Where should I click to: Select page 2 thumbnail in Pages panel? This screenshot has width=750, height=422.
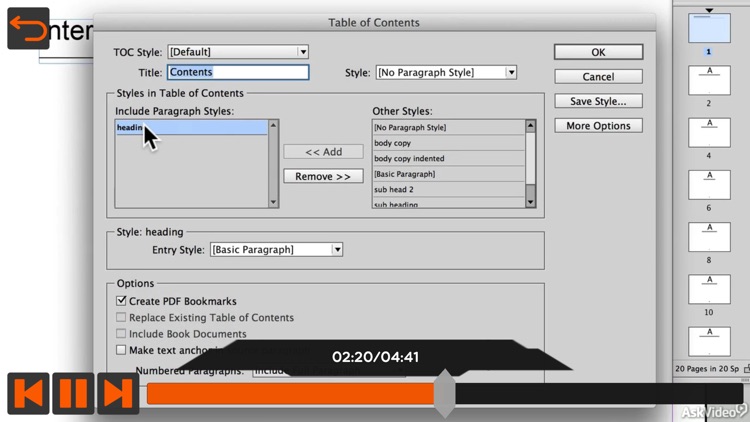[709, 79]
